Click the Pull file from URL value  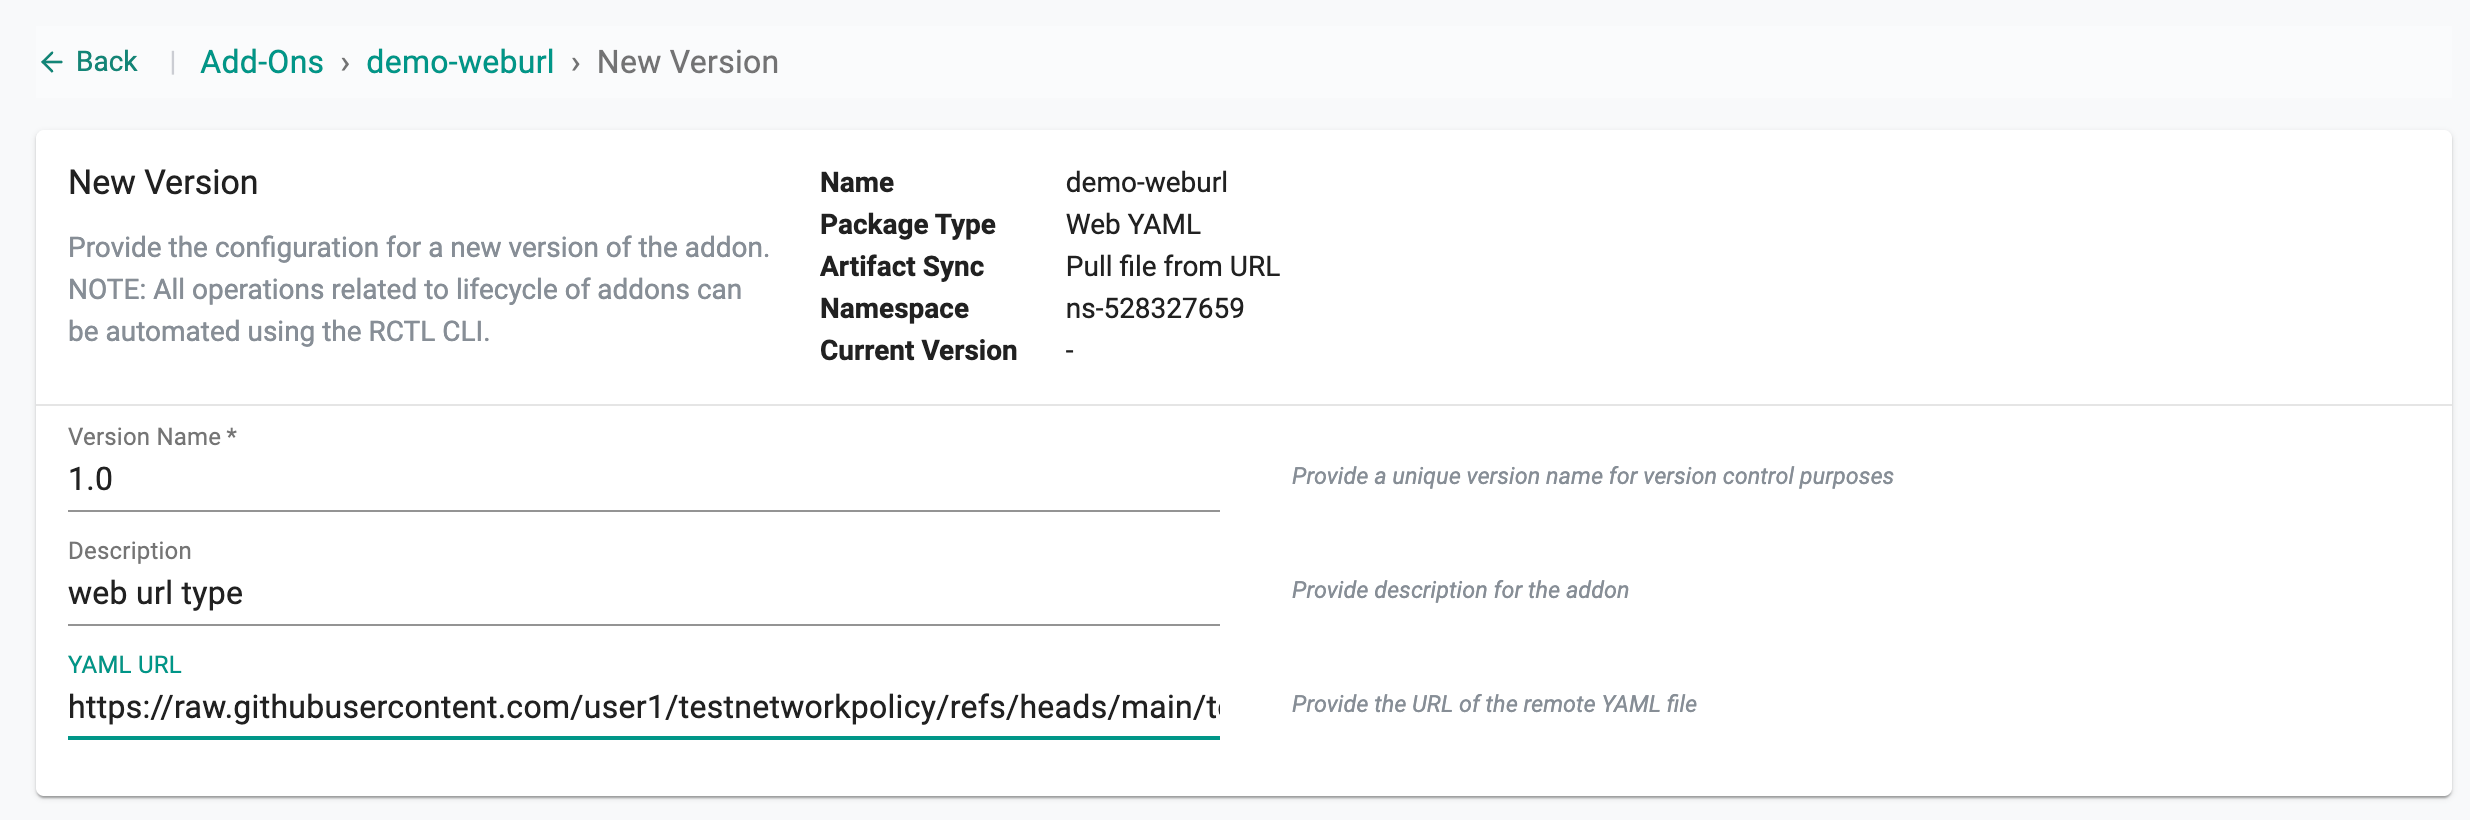click(x=1172, y=267)
